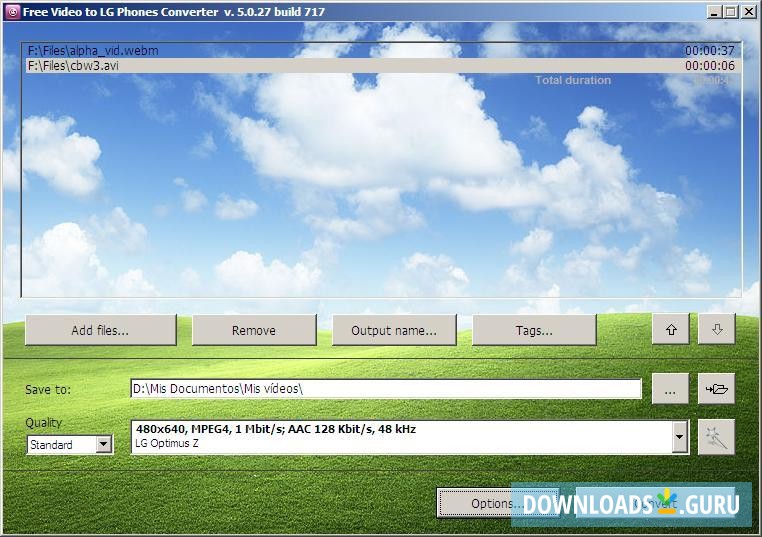Click the magic wand preset editor icon
This screenshot has width=762, height=537.
716,438
